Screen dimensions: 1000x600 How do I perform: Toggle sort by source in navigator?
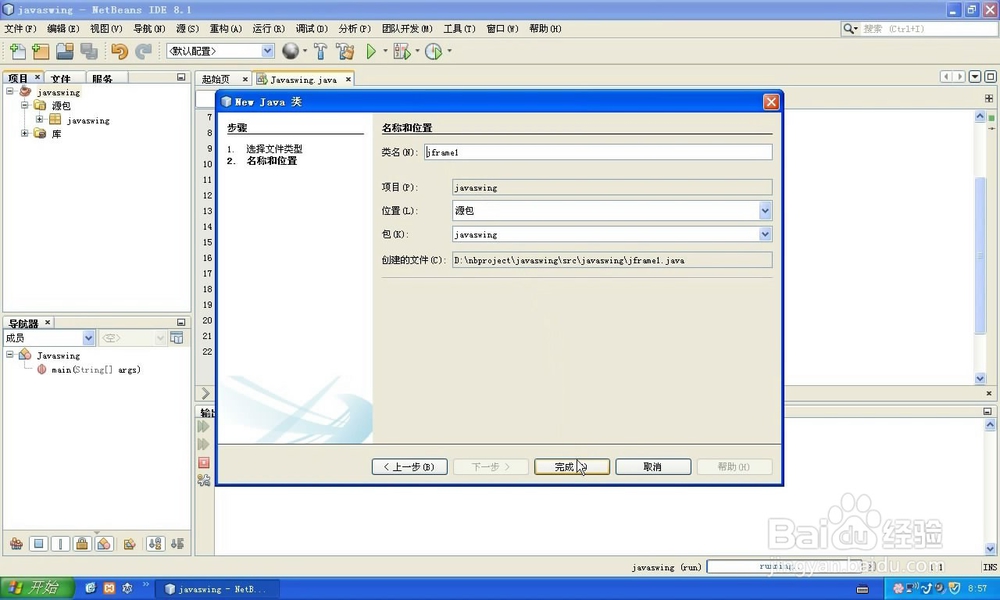point(177,543)
